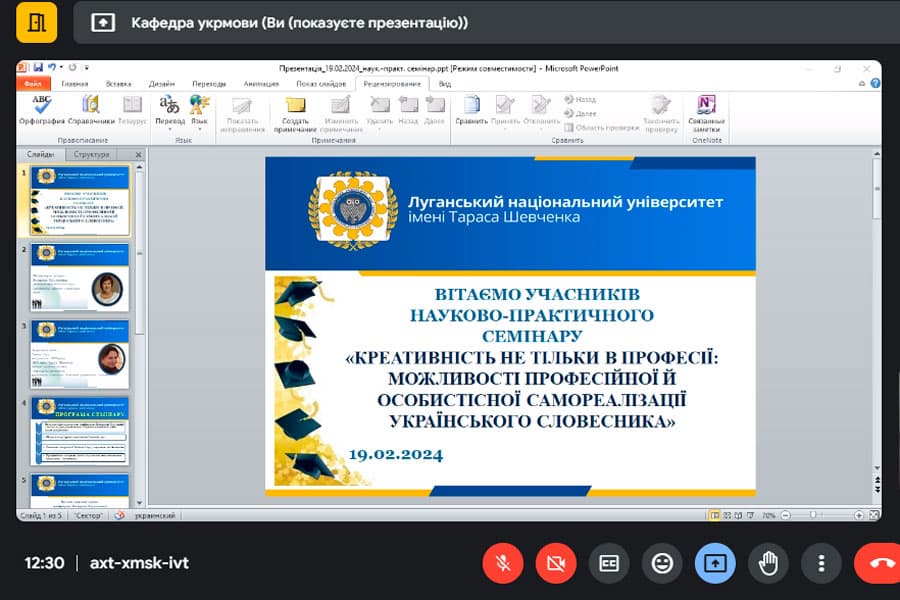Image resolution: width=900 pixels, height=600 pixels.
Task: Unmute the microphone
Action: tap(503, 563)
